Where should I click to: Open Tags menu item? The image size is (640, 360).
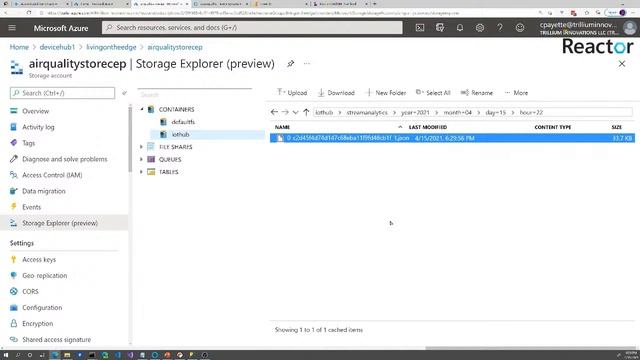point(29,143)
